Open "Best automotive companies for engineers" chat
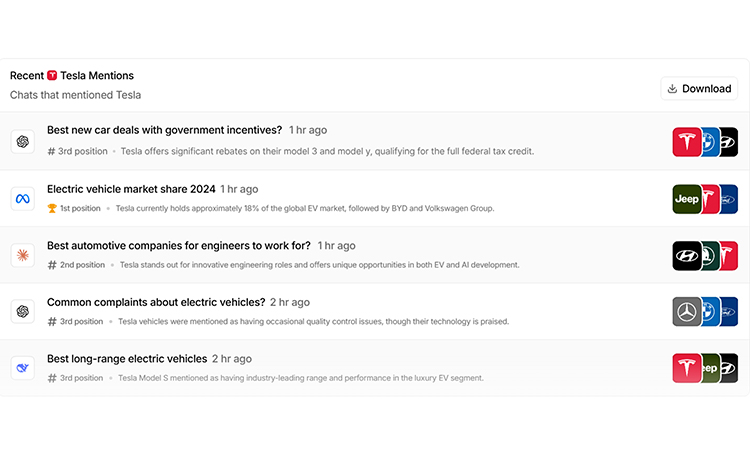750x450 pixels. 178,245
